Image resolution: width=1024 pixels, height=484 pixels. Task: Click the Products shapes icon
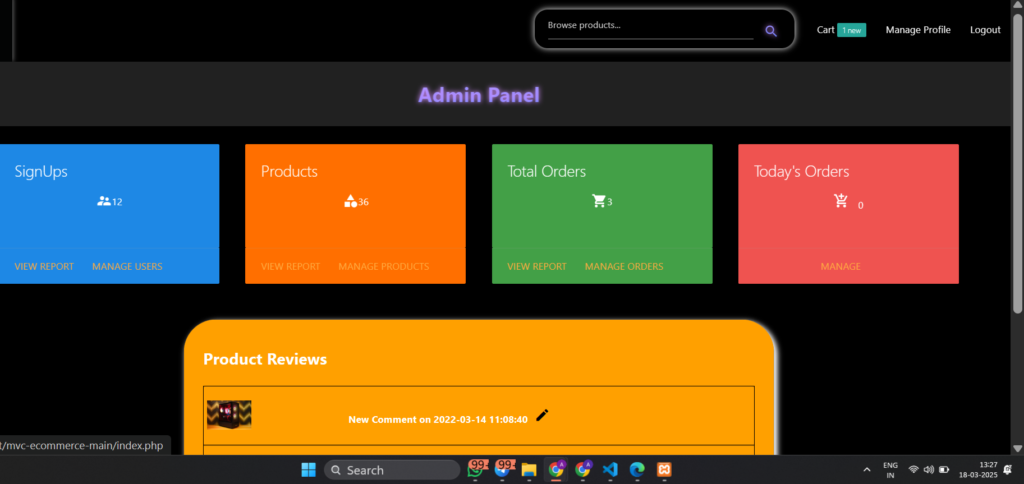(x=350, y=201)
